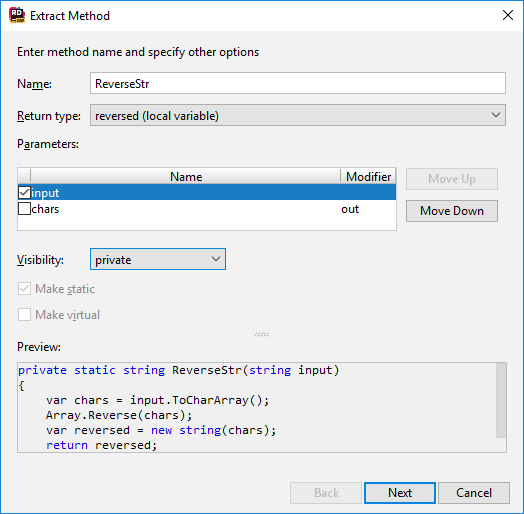Click the Back button
This screenshot has width=524, height=514.
pyautogui.click(x=326, y=493)
